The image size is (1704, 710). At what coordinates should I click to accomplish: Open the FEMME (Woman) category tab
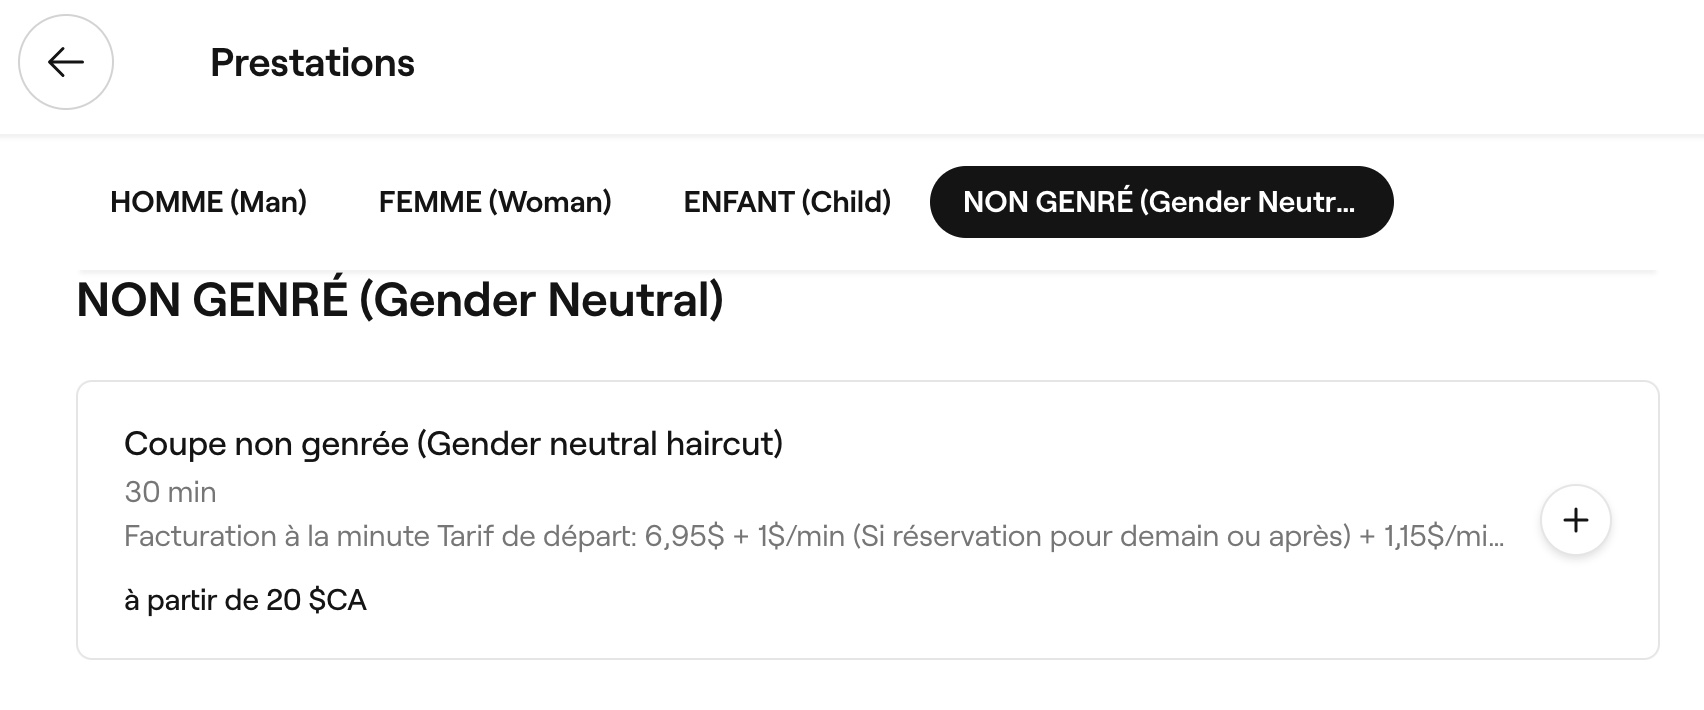tap(495, 202)
